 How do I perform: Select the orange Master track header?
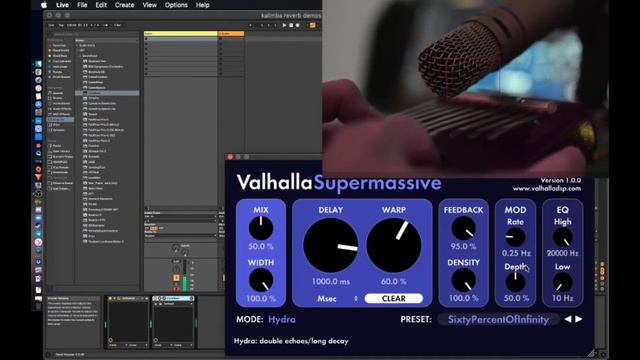coord(231,33)
